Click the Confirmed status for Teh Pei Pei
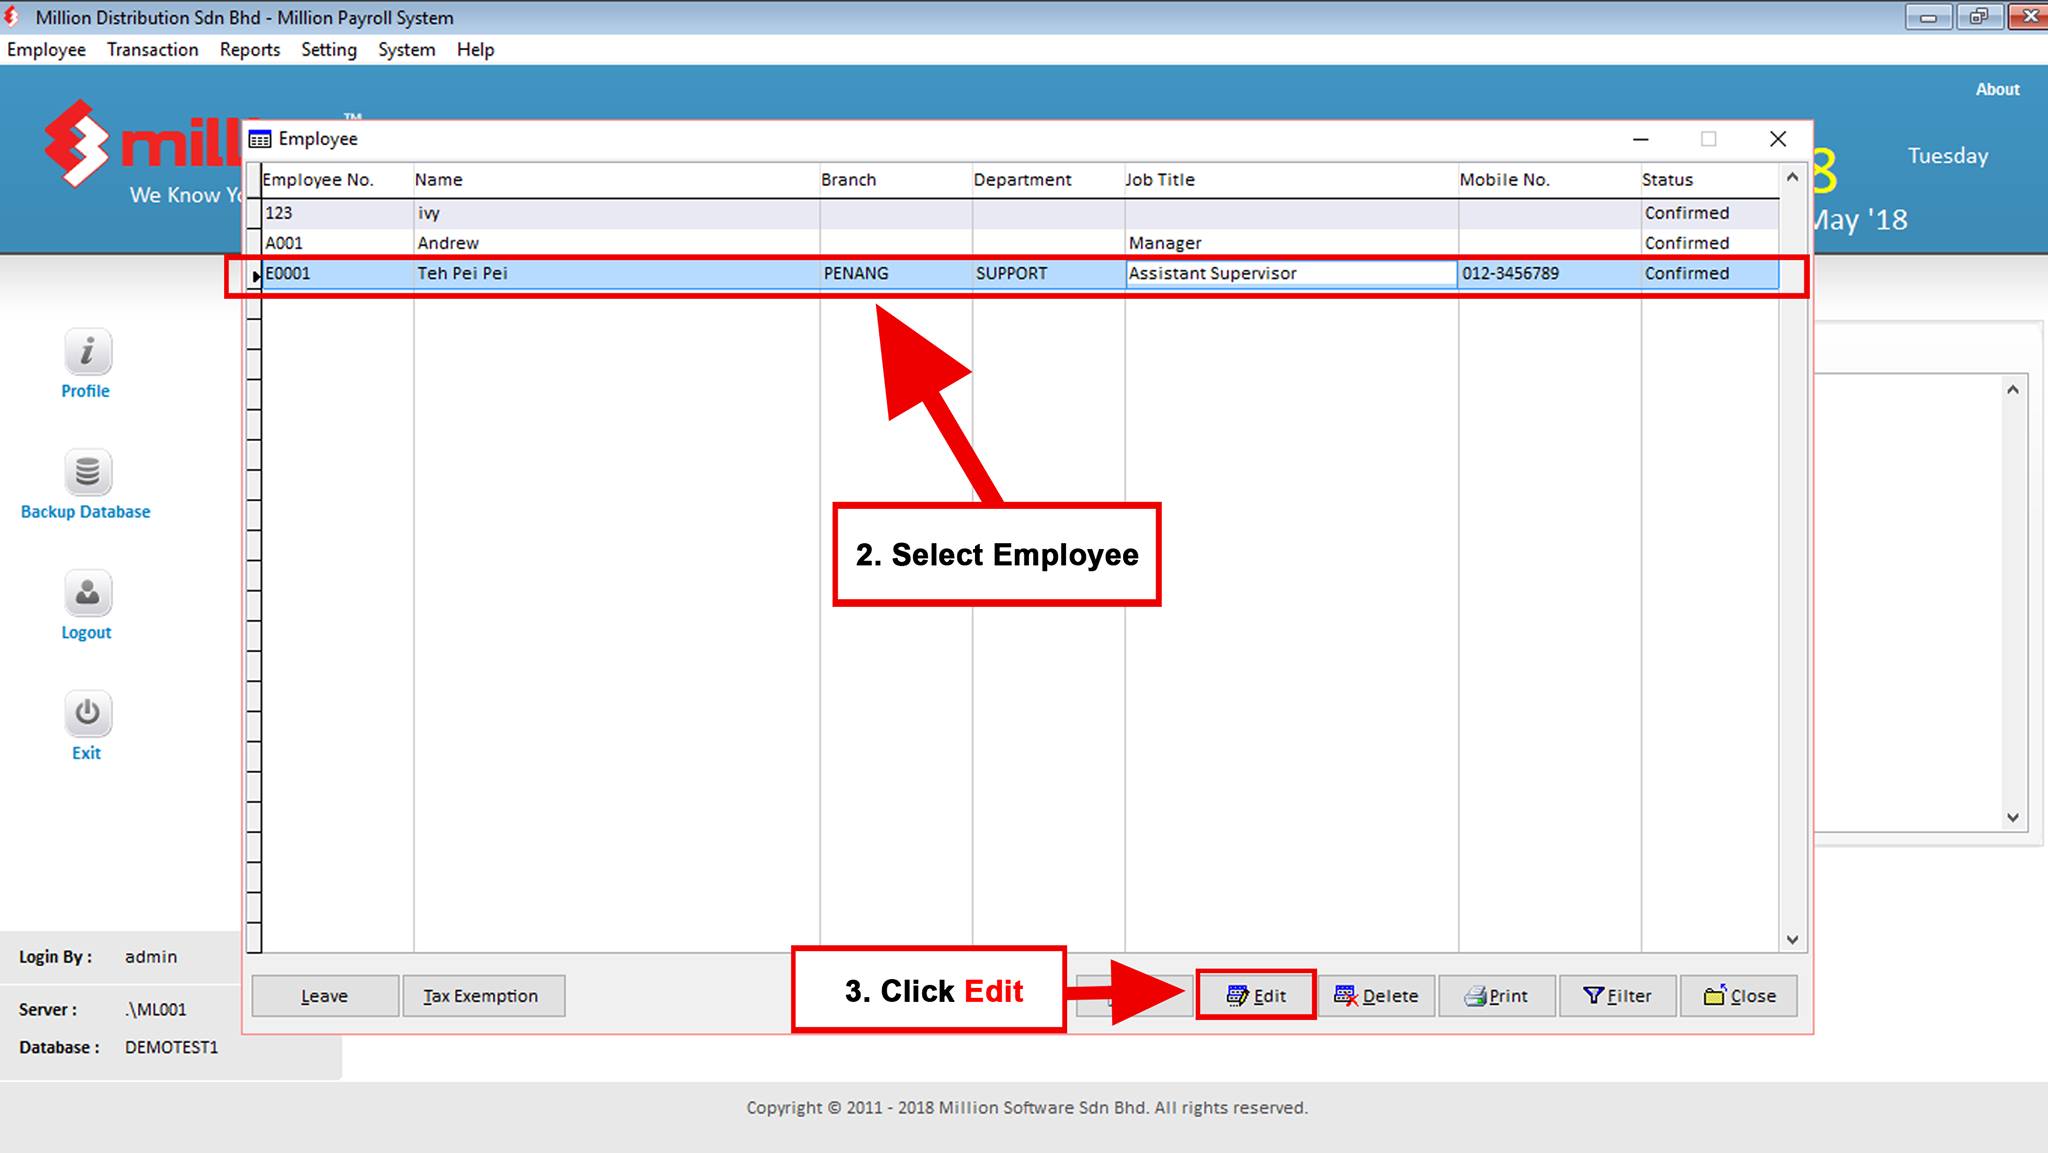 [x=1686, y=273]
